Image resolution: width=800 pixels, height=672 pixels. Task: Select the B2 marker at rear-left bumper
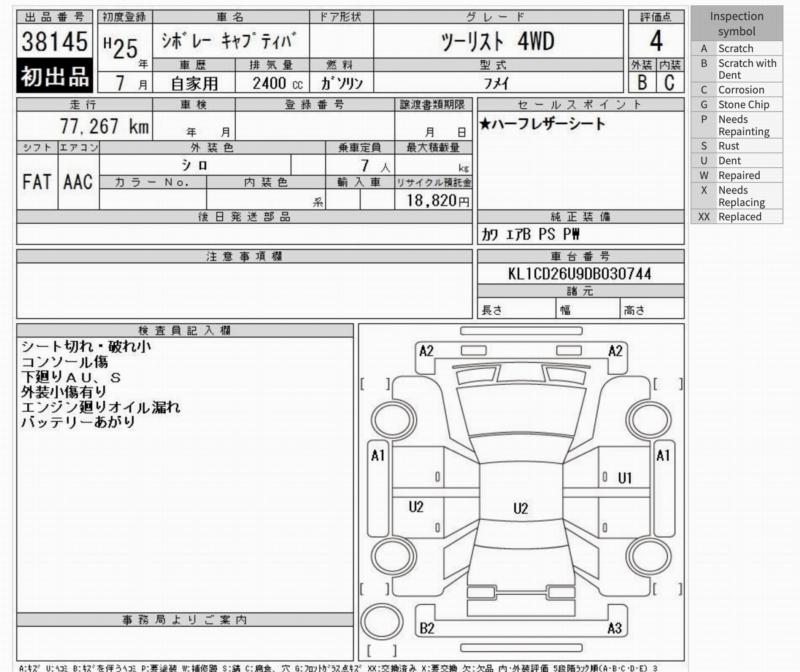pos(427,627)
